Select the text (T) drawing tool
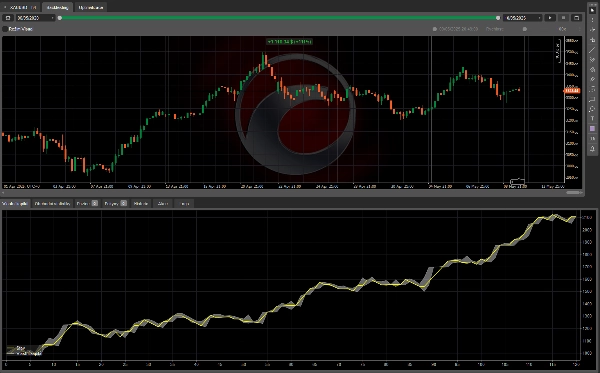The image size is (600, 373). point(592,119)
